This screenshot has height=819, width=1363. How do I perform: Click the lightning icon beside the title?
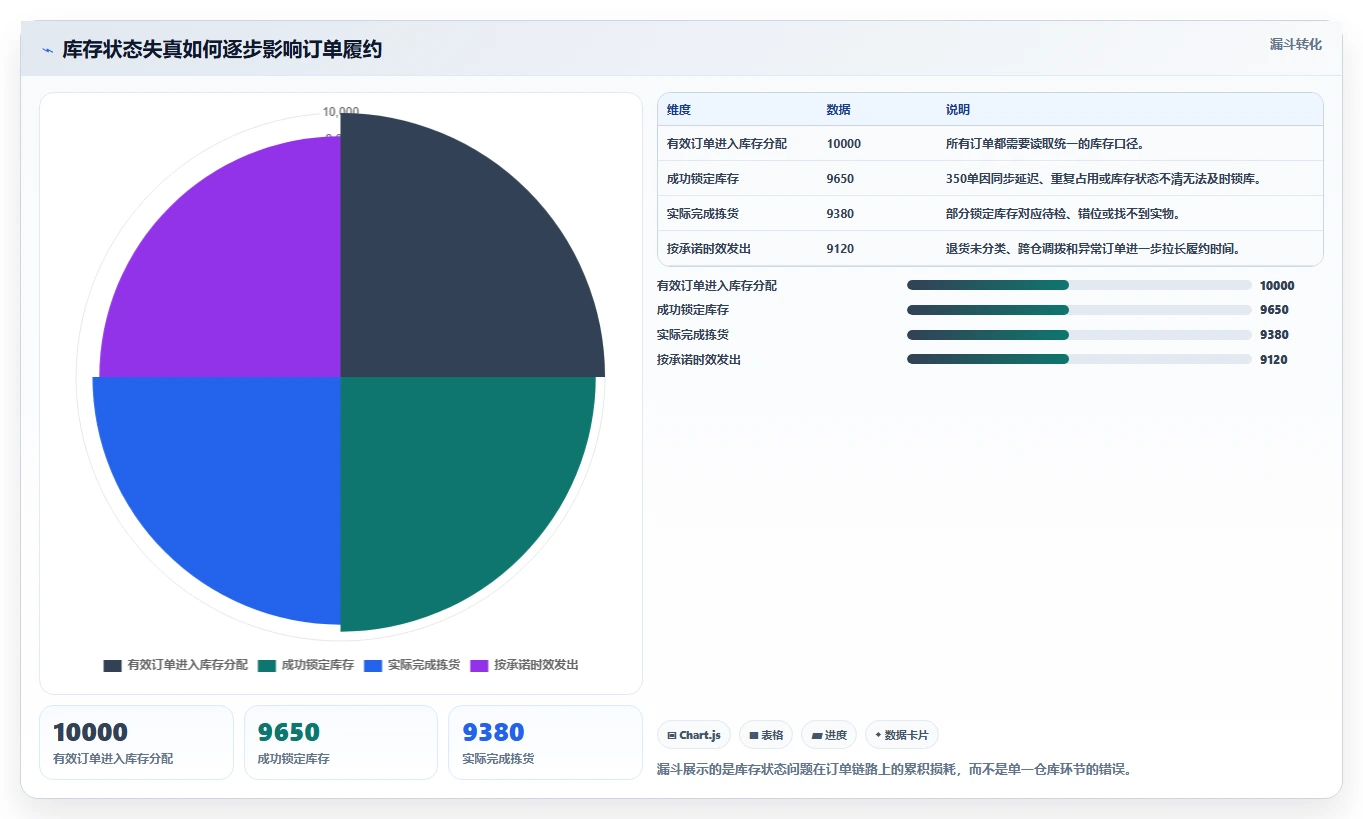point(47,50)
